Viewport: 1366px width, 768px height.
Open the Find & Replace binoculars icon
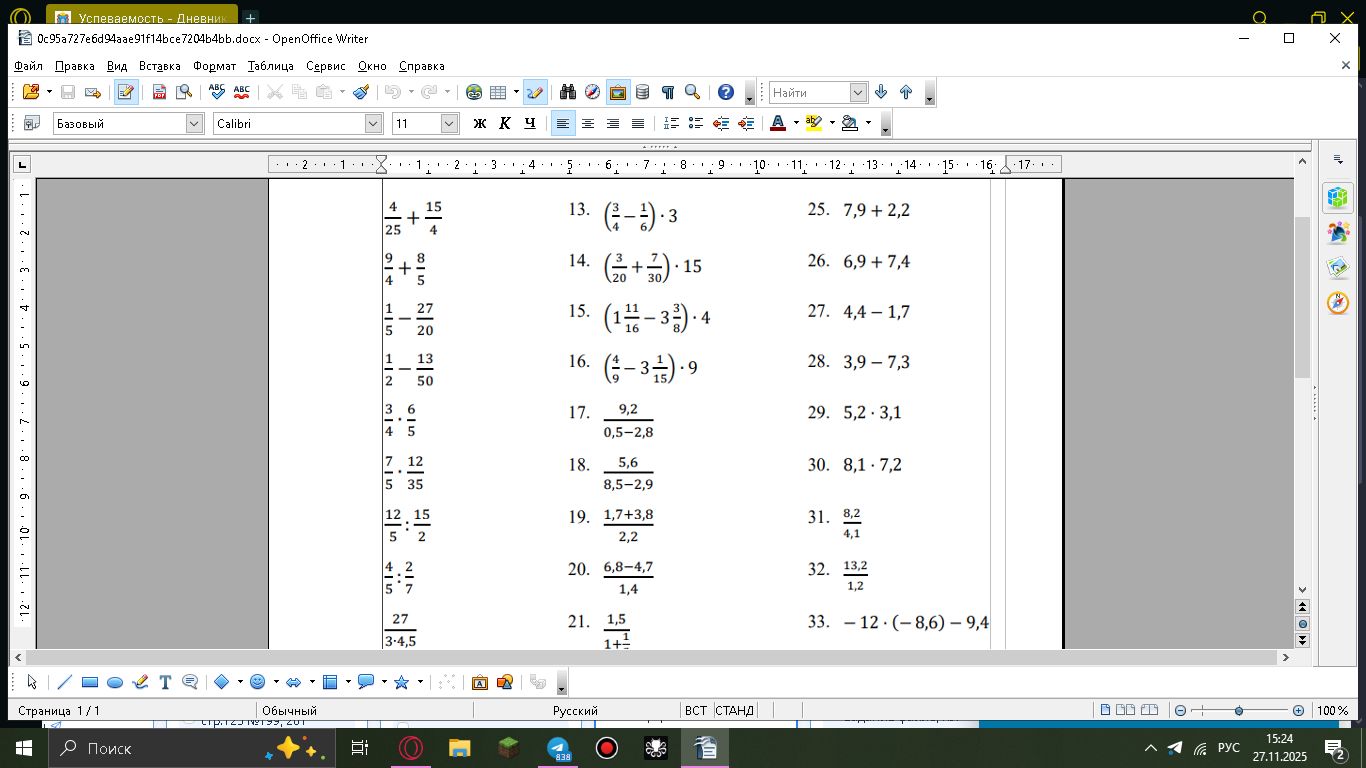[568, 92]
